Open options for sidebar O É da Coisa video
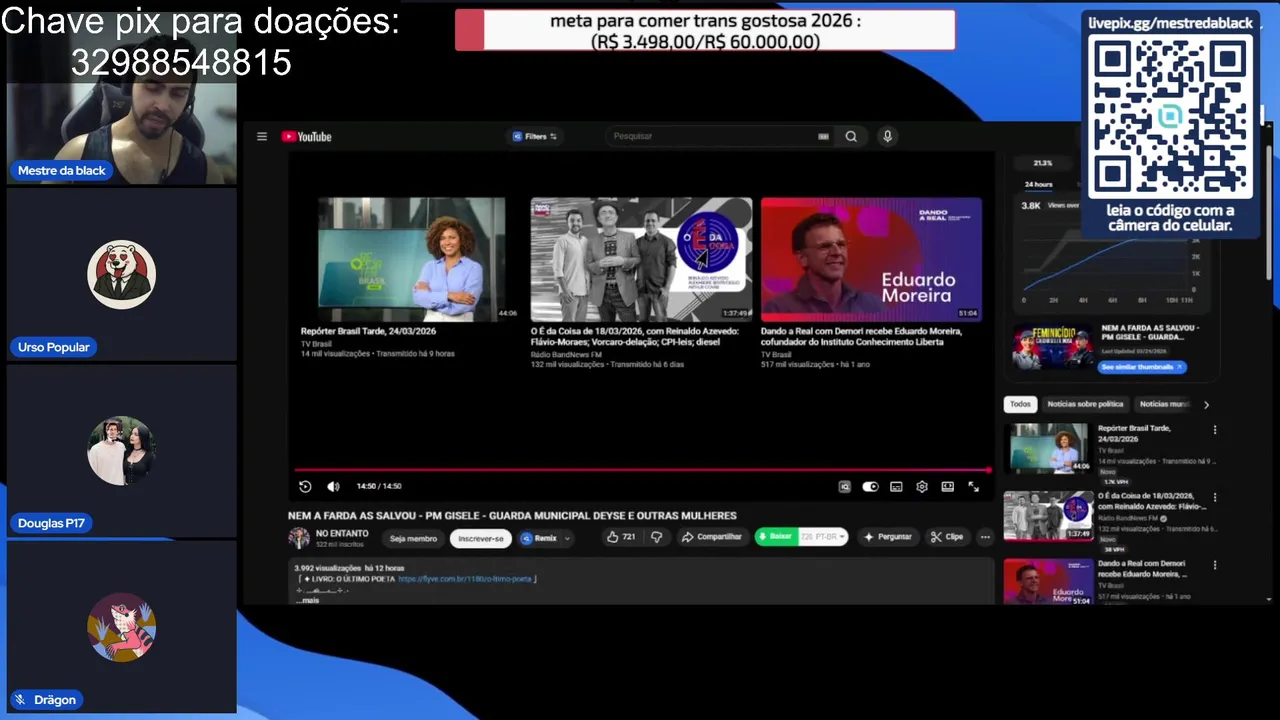1280x720 pixels. [x=1215, y=497]
